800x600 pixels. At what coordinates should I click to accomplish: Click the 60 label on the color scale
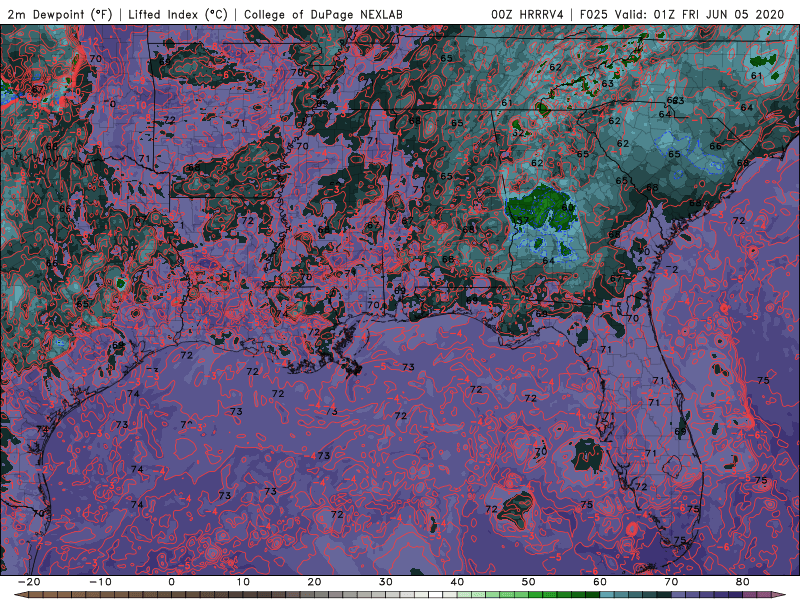(x=600, y=582)
